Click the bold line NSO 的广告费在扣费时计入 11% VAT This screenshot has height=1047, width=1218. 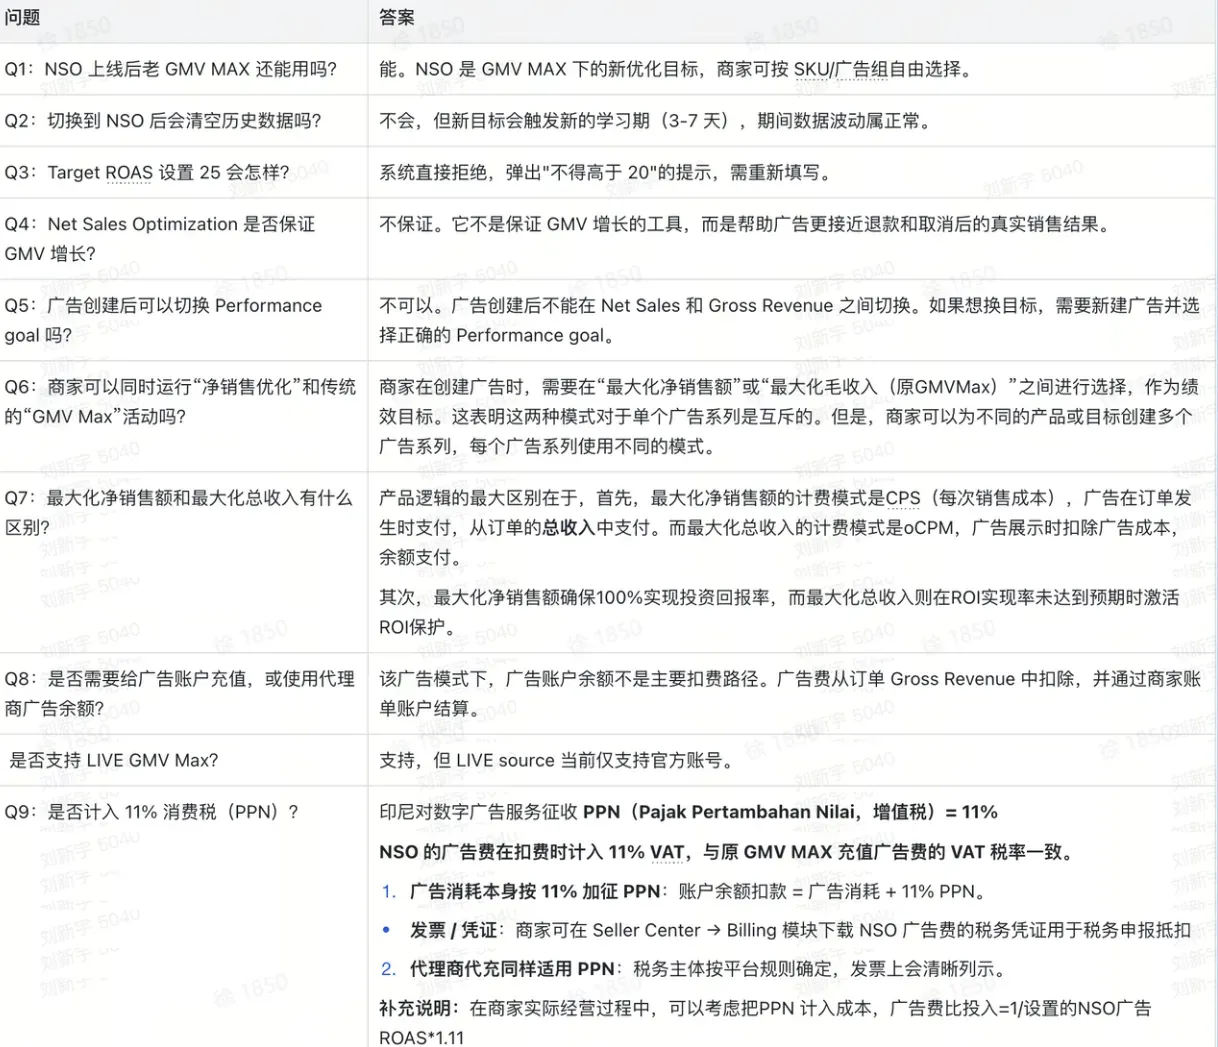727,852
